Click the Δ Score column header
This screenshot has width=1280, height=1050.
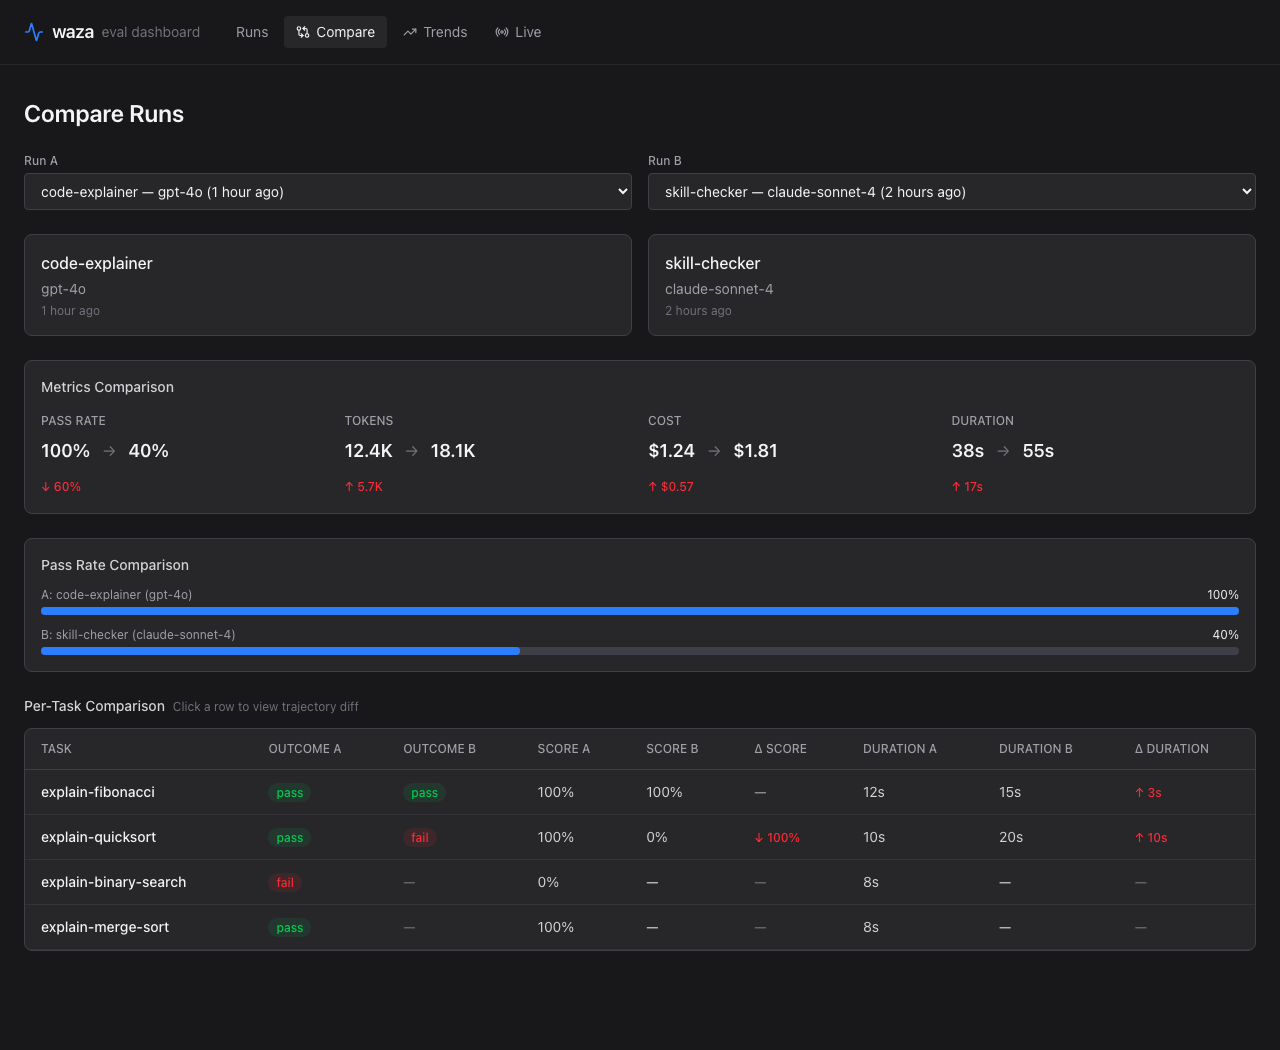pyautogui.click(x=780, y=749)
